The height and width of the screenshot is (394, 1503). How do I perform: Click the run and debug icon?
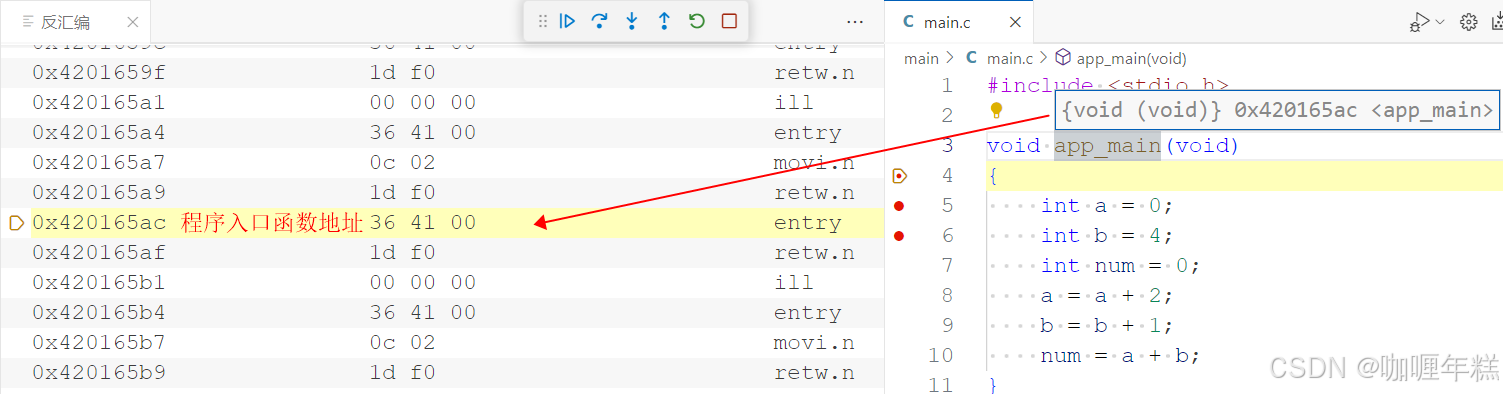pyautogui.click(x=1419, y=22)
